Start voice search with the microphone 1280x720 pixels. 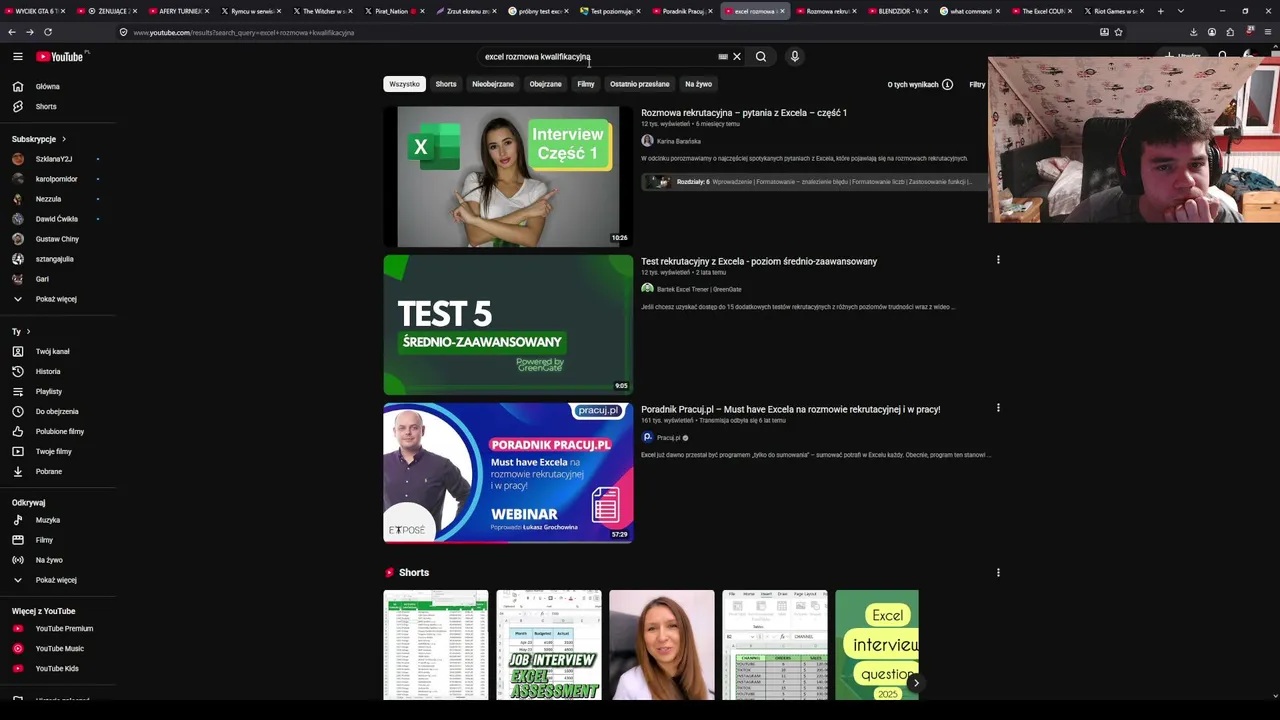pyautogui.click(x=795, y=57)
